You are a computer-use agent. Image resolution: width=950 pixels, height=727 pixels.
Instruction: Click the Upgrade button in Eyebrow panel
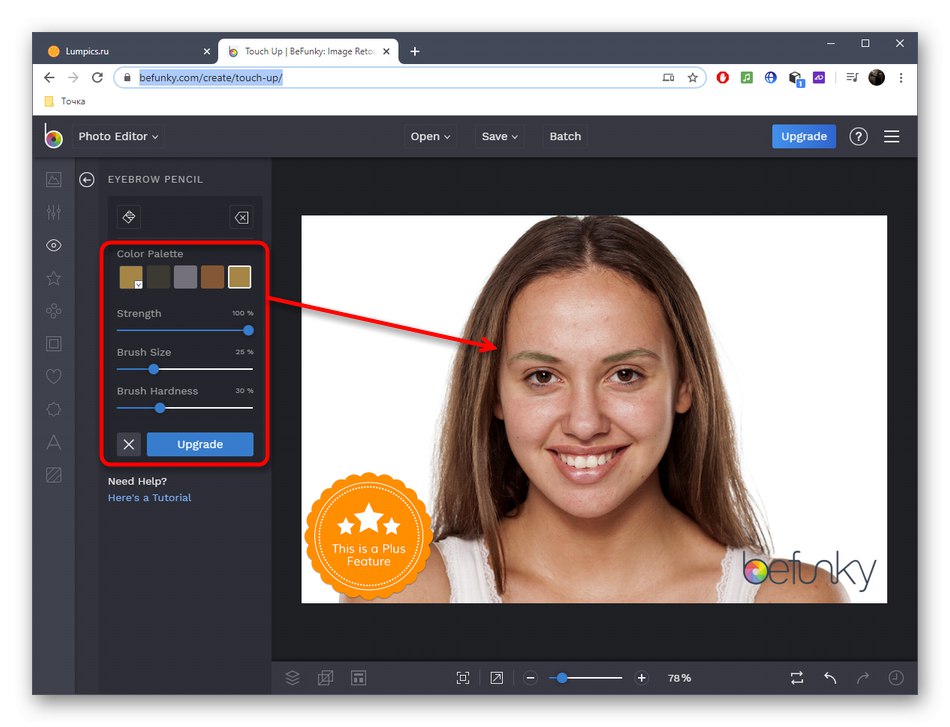click(x=200, y=444)
